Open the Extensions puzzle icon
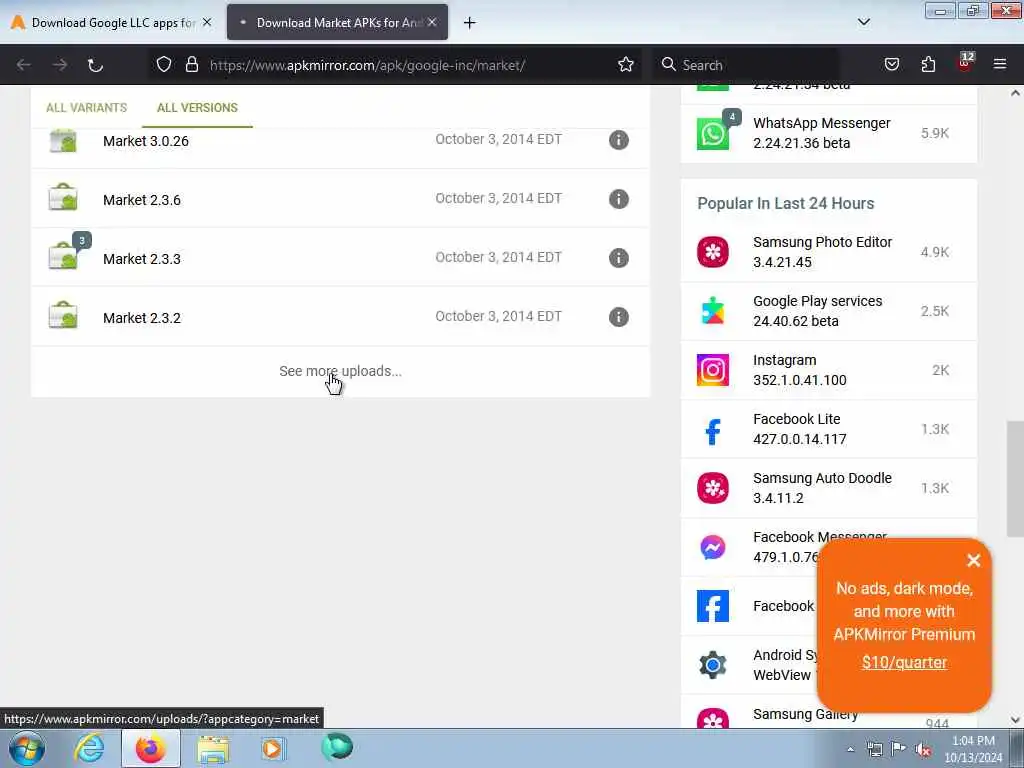1024x768 pixels. (x=928, y=65)
